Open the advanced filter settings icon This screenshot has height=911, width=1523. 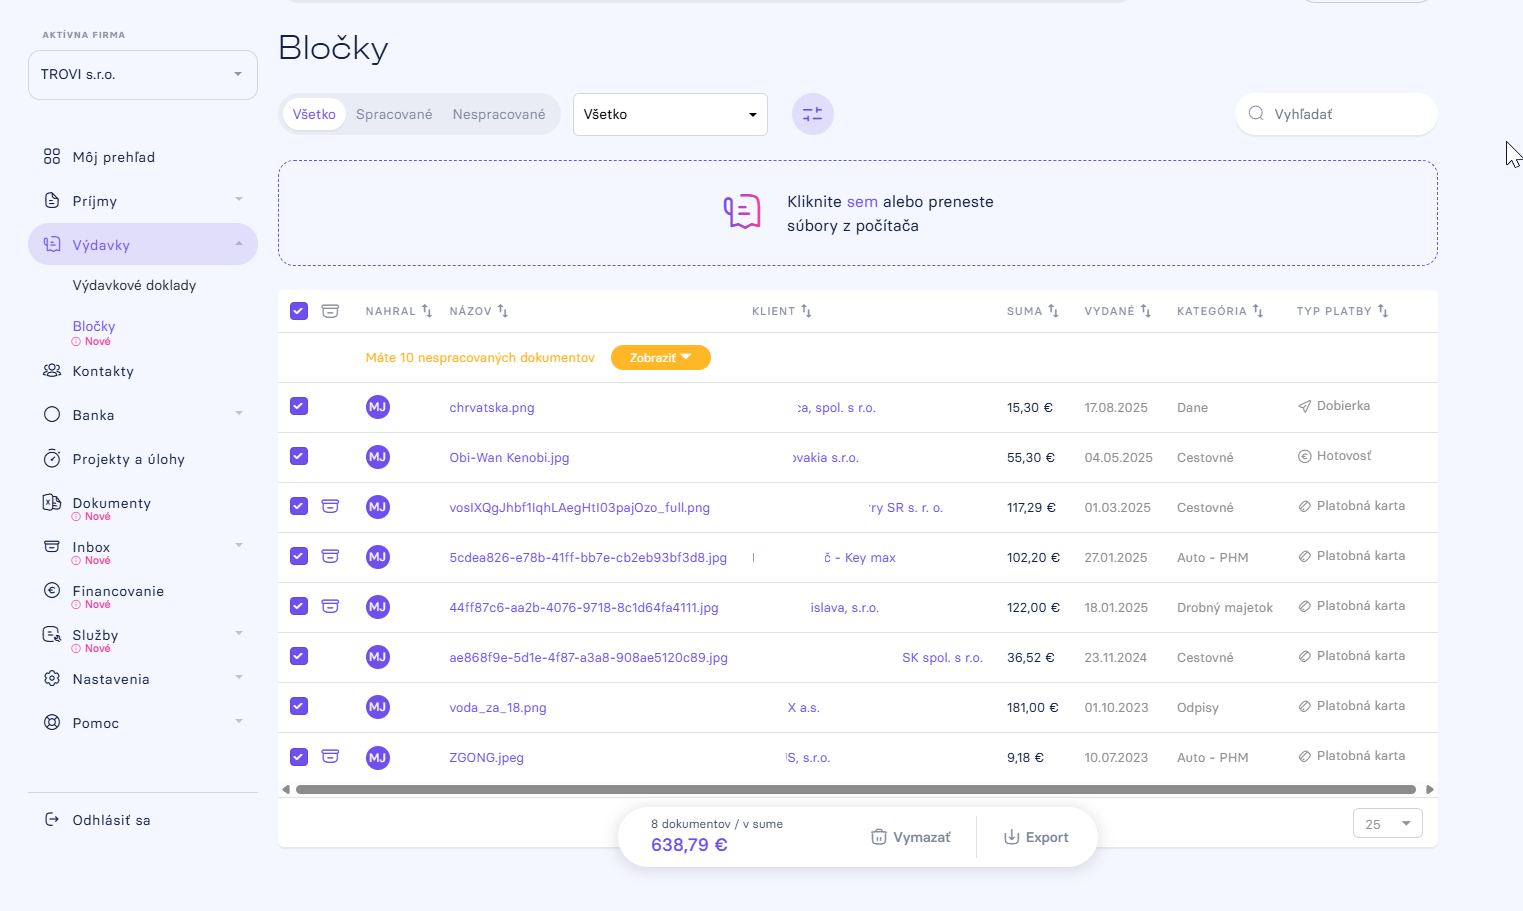pyautogui.click(x=812, y=114)
